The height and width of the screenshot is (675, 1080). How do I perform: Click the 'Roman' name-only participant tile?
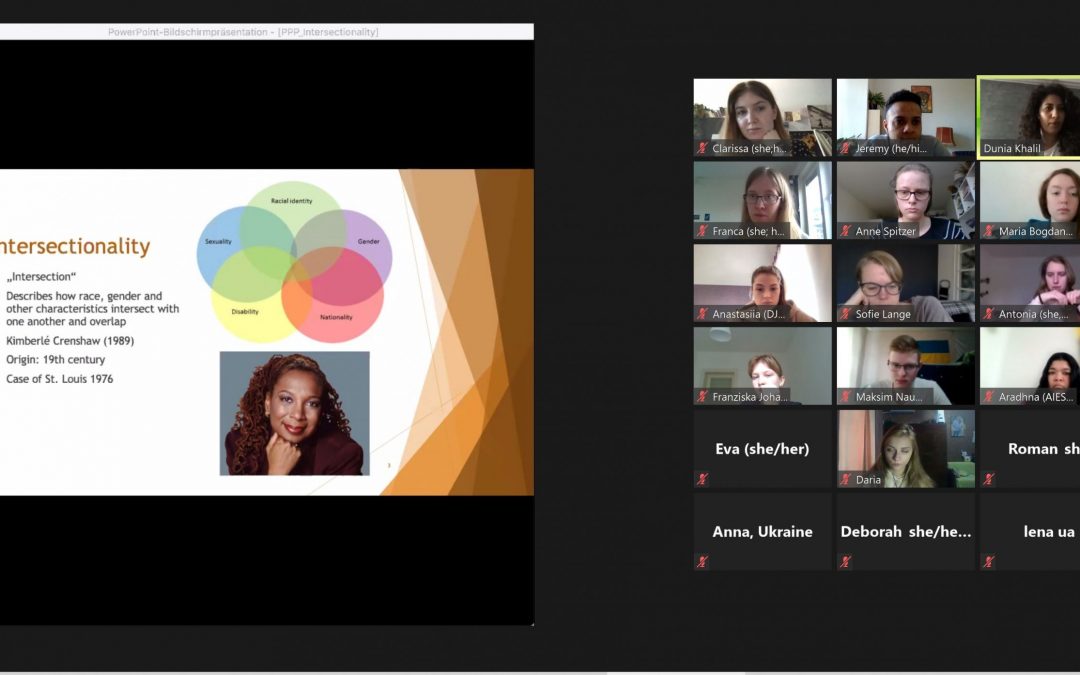1029,448
